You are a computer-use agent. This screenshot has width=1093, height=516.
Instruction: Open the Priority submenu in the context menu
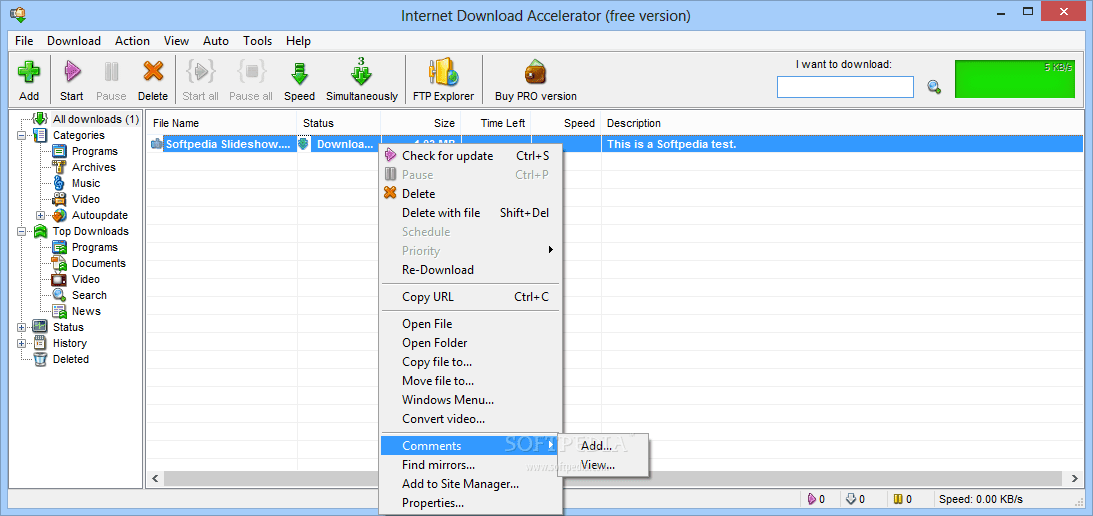tap(471, 250)
